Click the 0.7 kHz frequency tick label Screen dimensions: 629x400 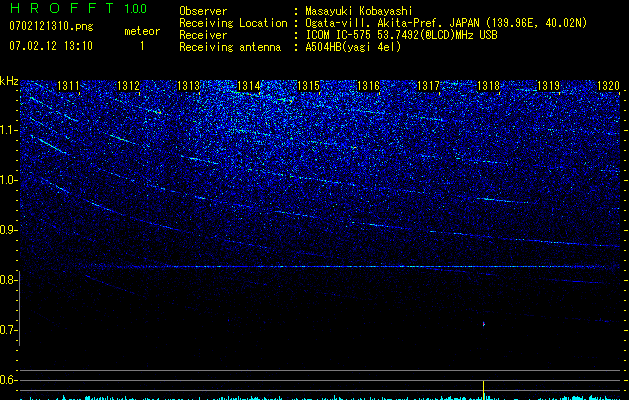click(9, 330)
